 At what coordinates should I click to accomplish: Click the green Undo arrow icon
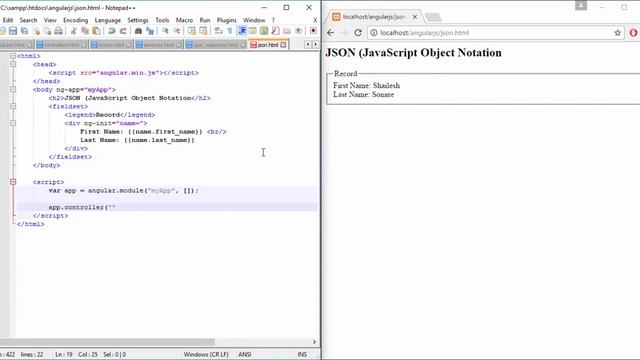point(111,31)
